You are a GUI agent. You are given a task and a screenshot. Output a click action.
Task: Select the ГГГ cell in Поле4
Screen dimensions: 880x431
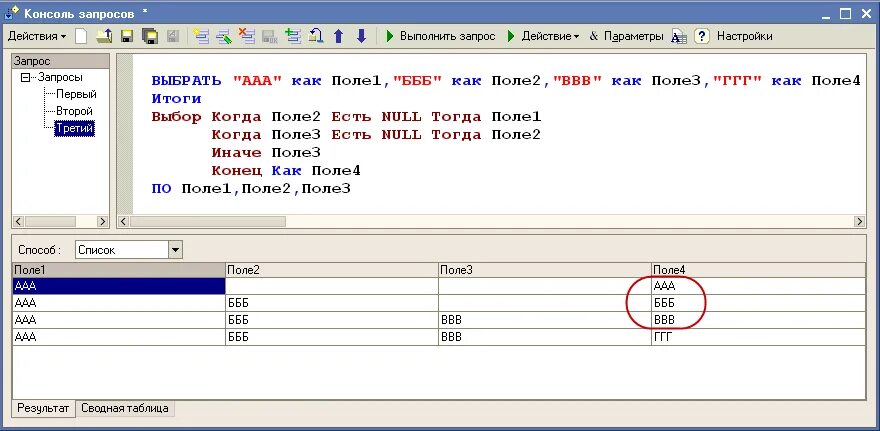[758, 337]
